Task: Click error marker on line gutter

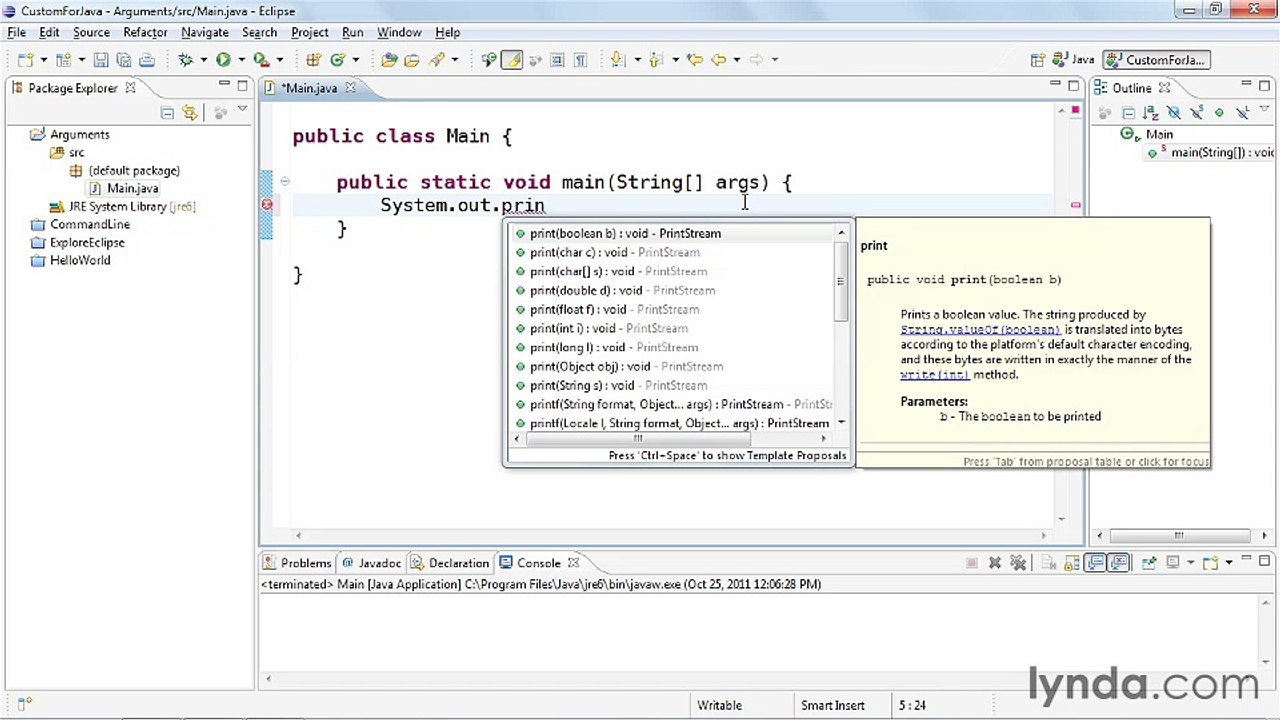Action: 267,205
